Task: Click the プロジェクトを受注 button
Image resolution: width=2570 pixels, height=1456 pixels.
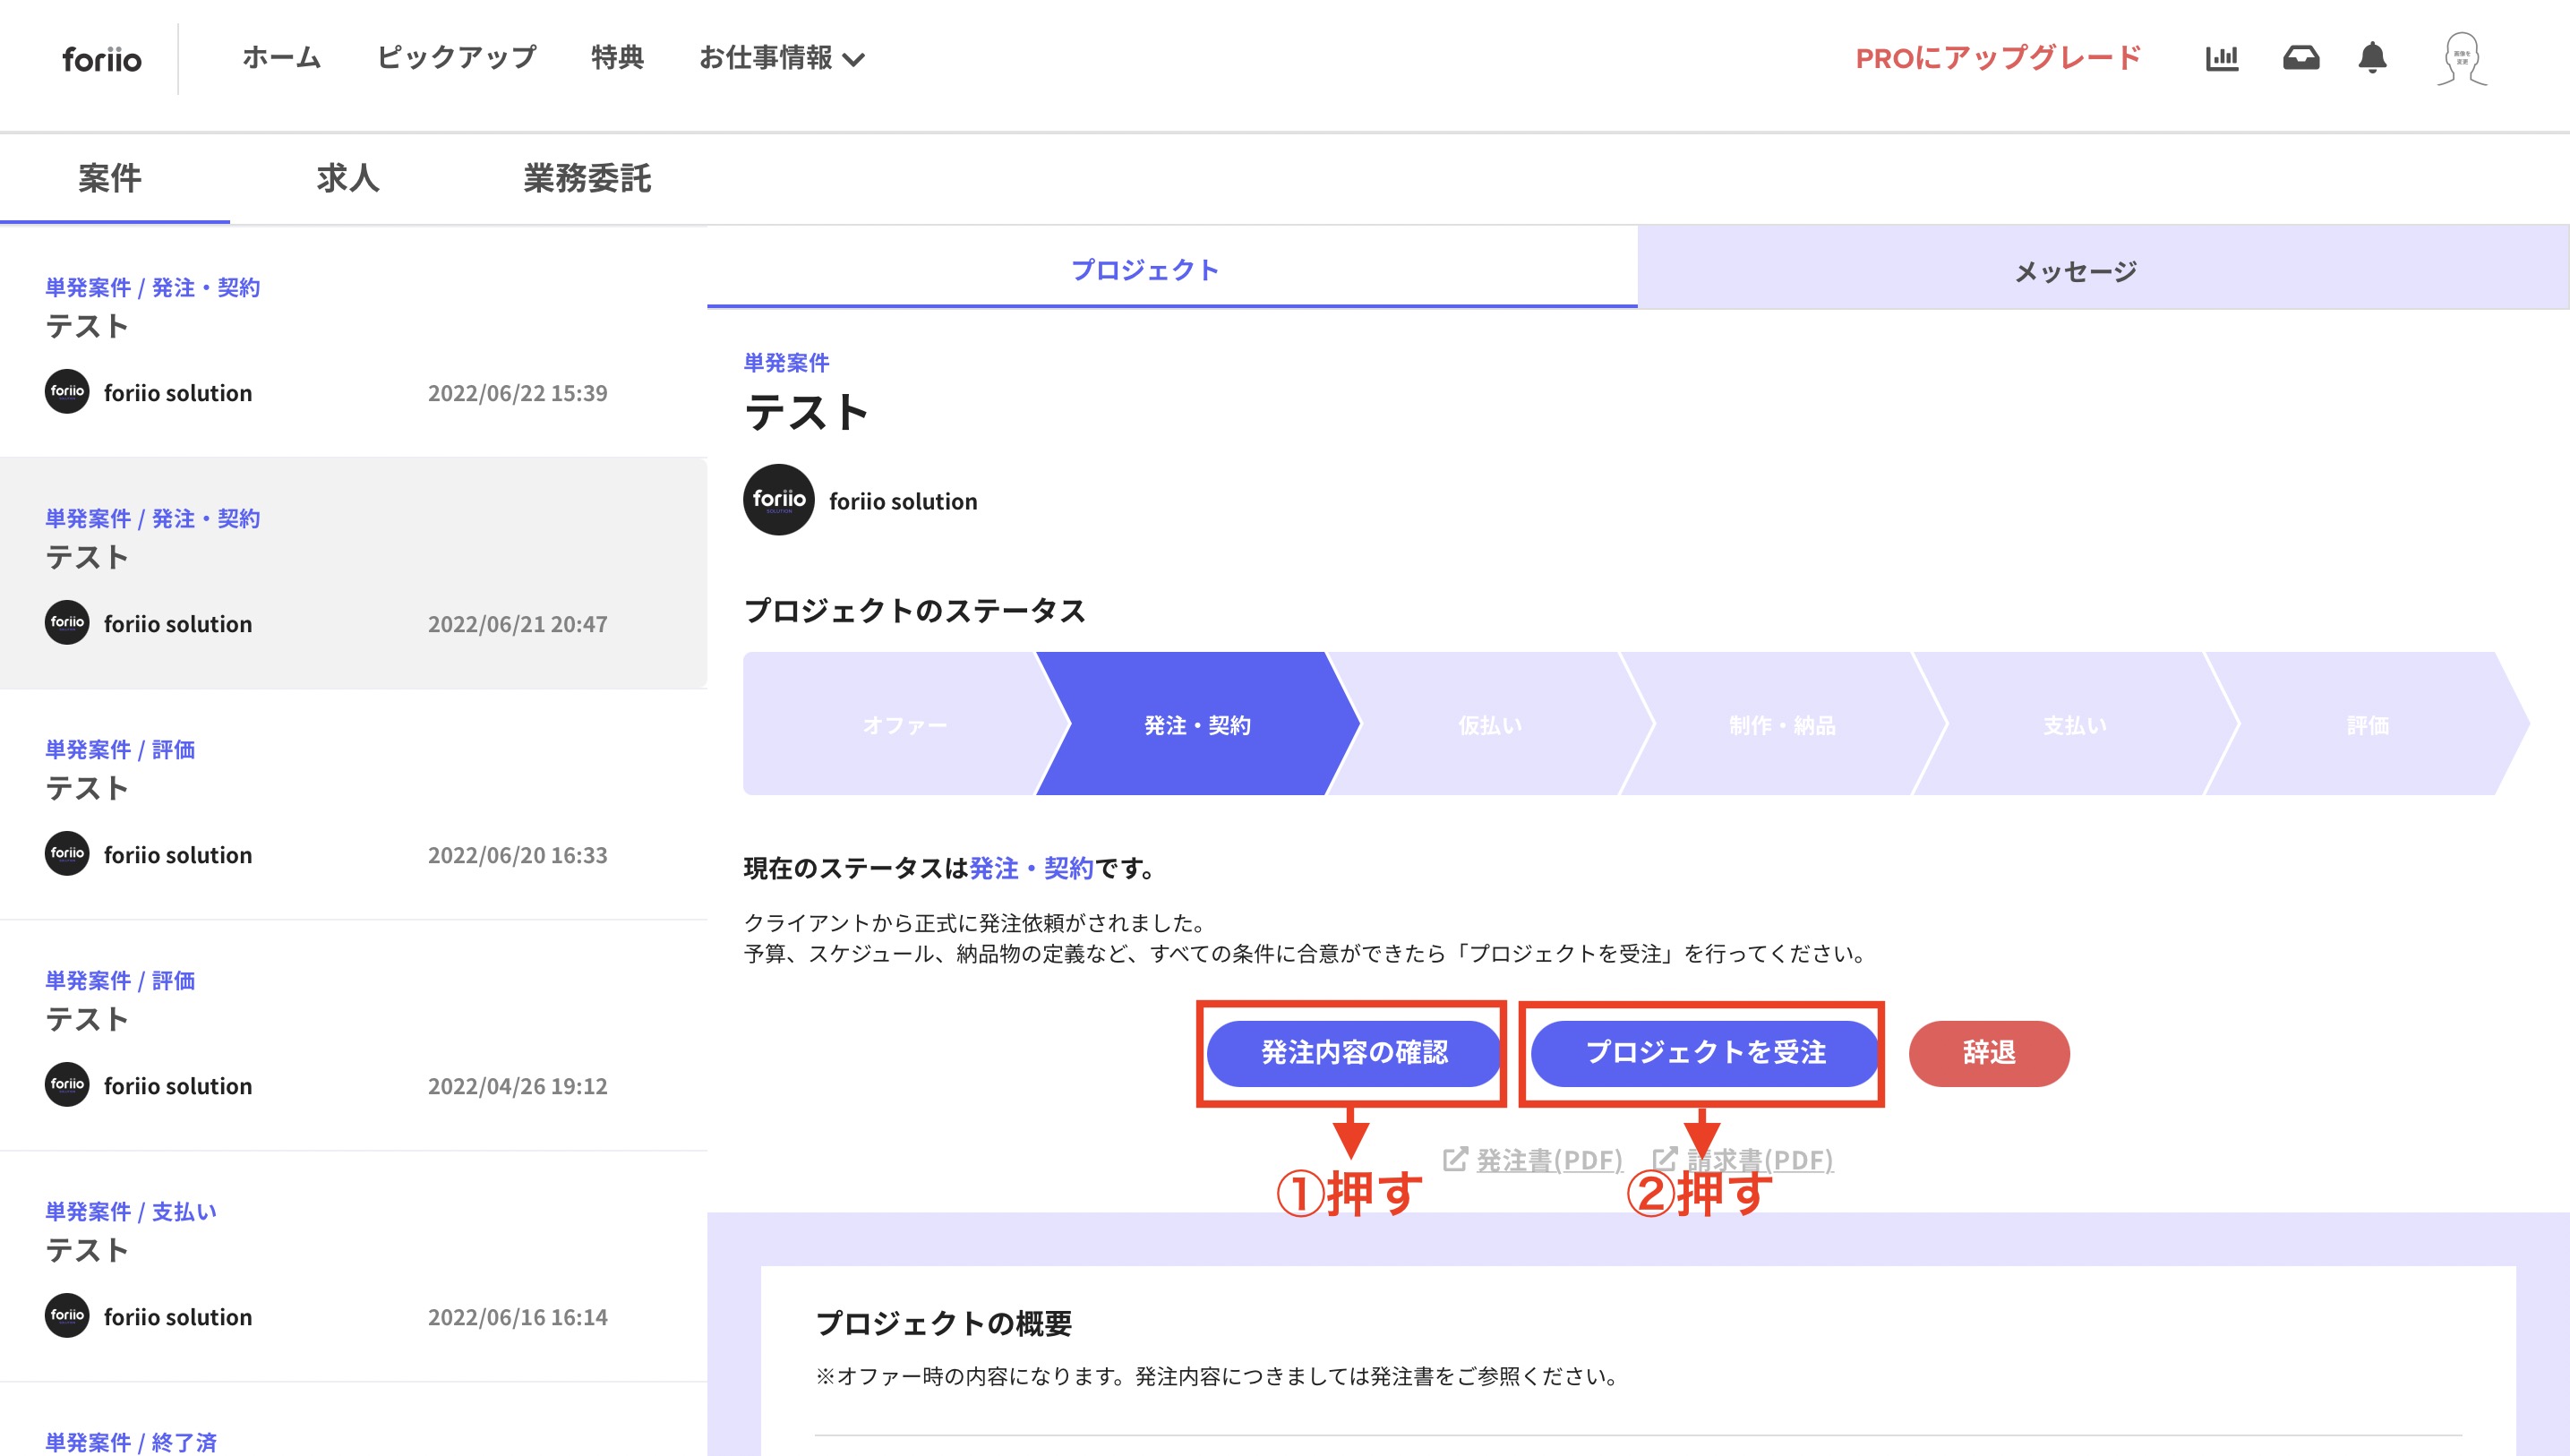Action: [x=1705, y=1053]
